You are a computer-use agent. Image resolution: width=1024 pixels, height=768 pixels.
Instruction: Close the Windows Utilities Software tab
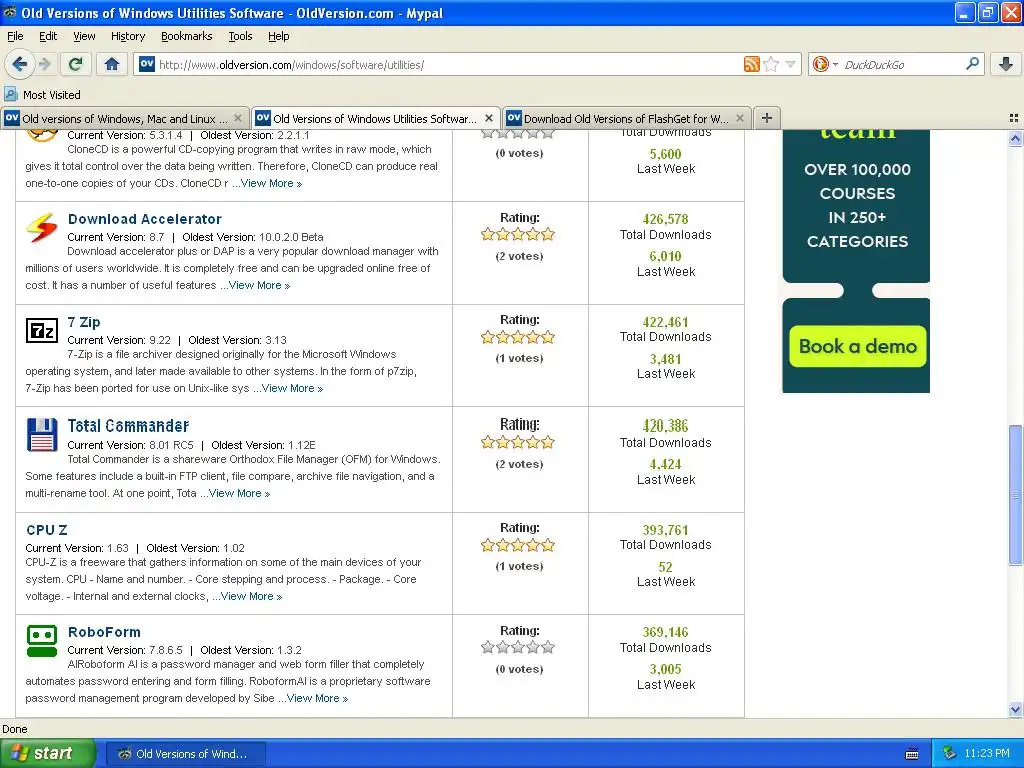coord(488,118)
